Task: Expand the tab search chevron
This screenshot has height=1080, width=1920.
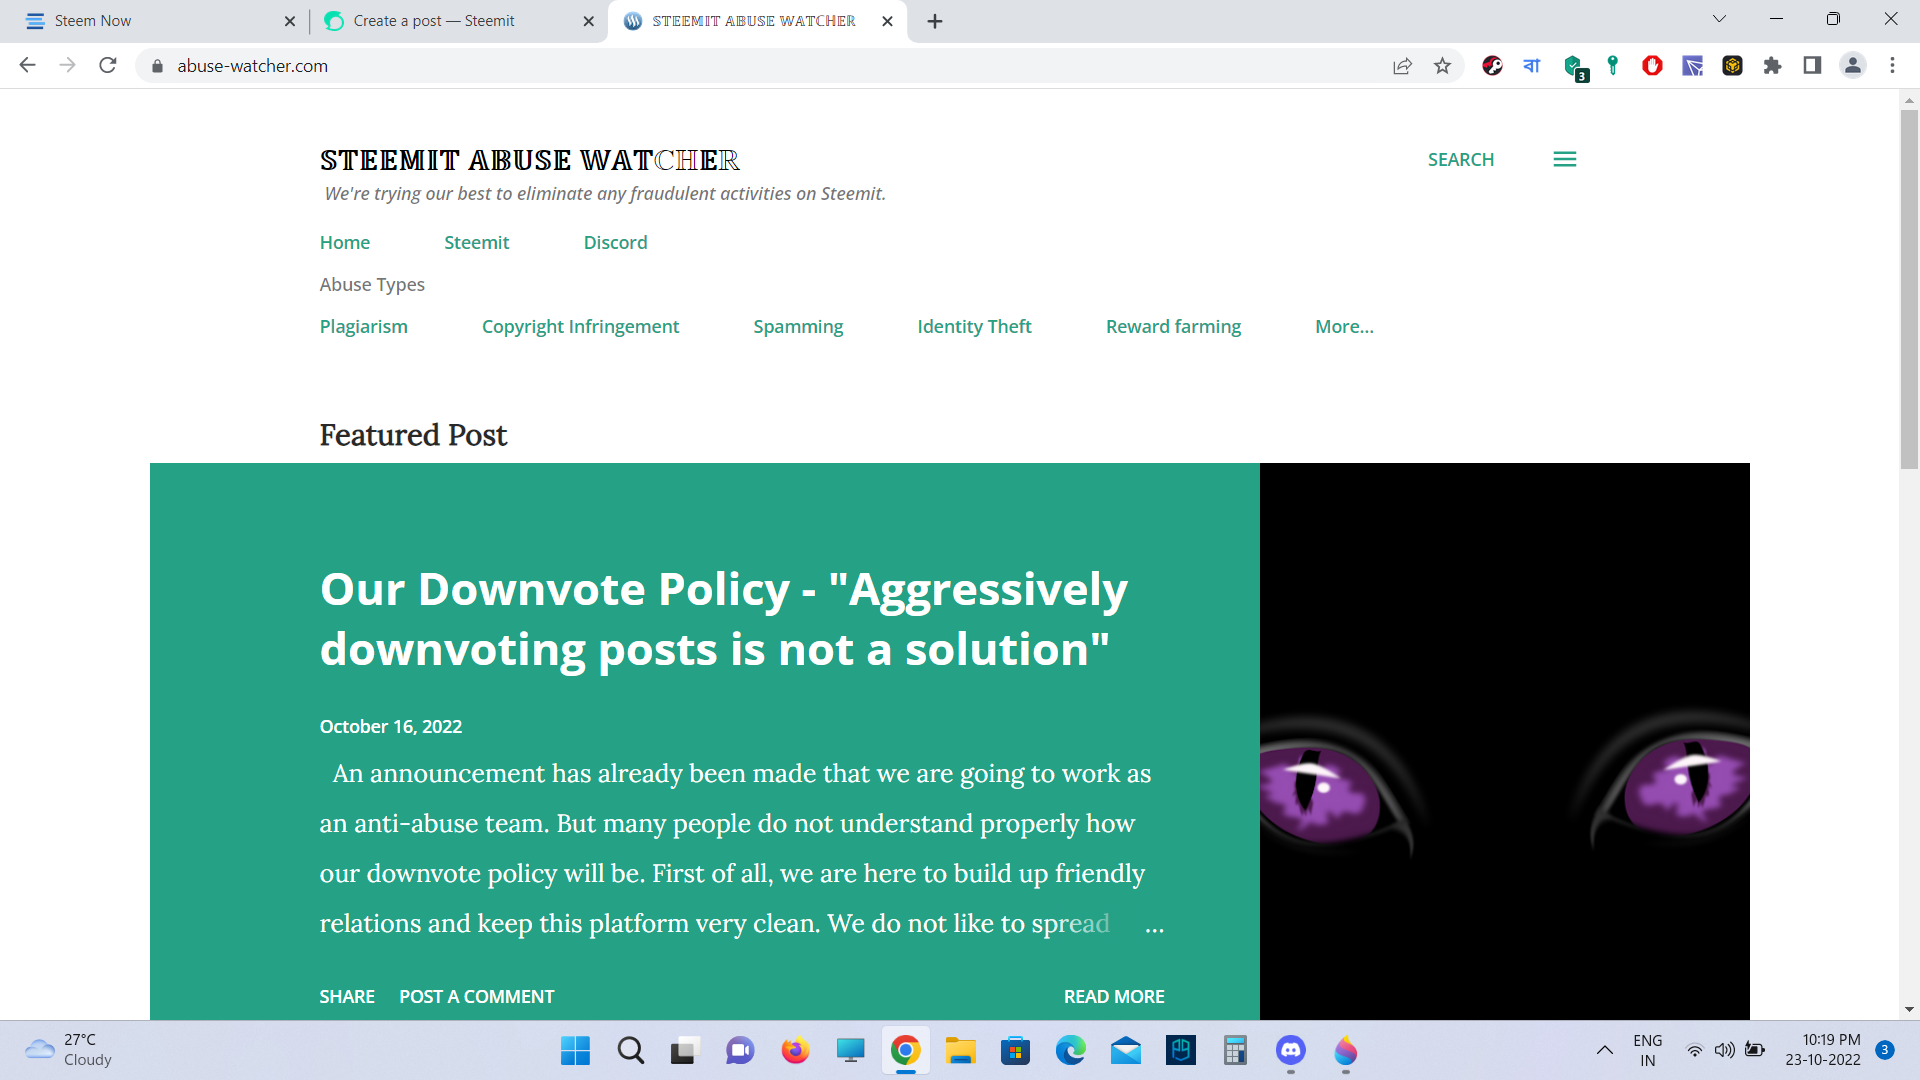Action: tap(1719, 19)
